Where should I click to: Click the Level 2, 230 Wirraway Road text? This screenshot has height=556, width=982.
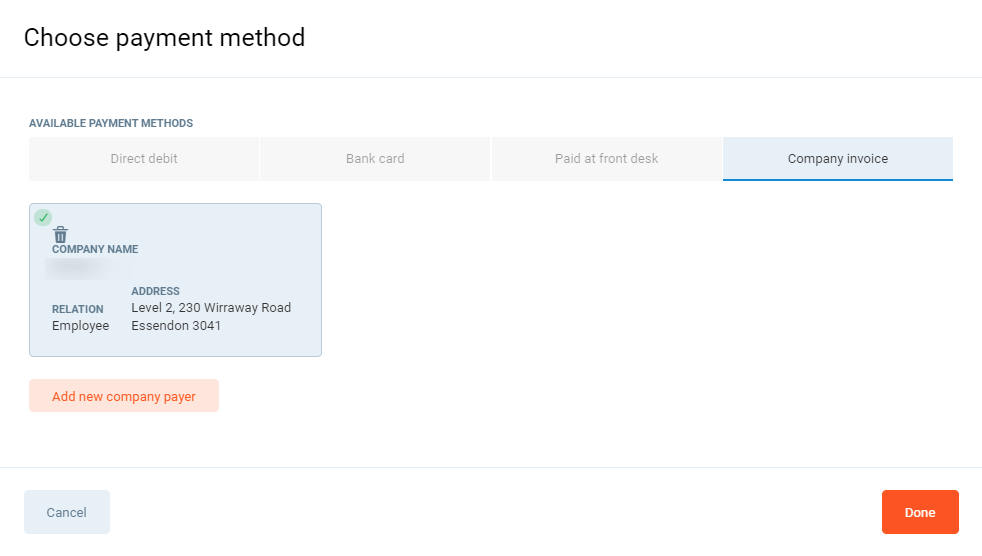[211, 308]
